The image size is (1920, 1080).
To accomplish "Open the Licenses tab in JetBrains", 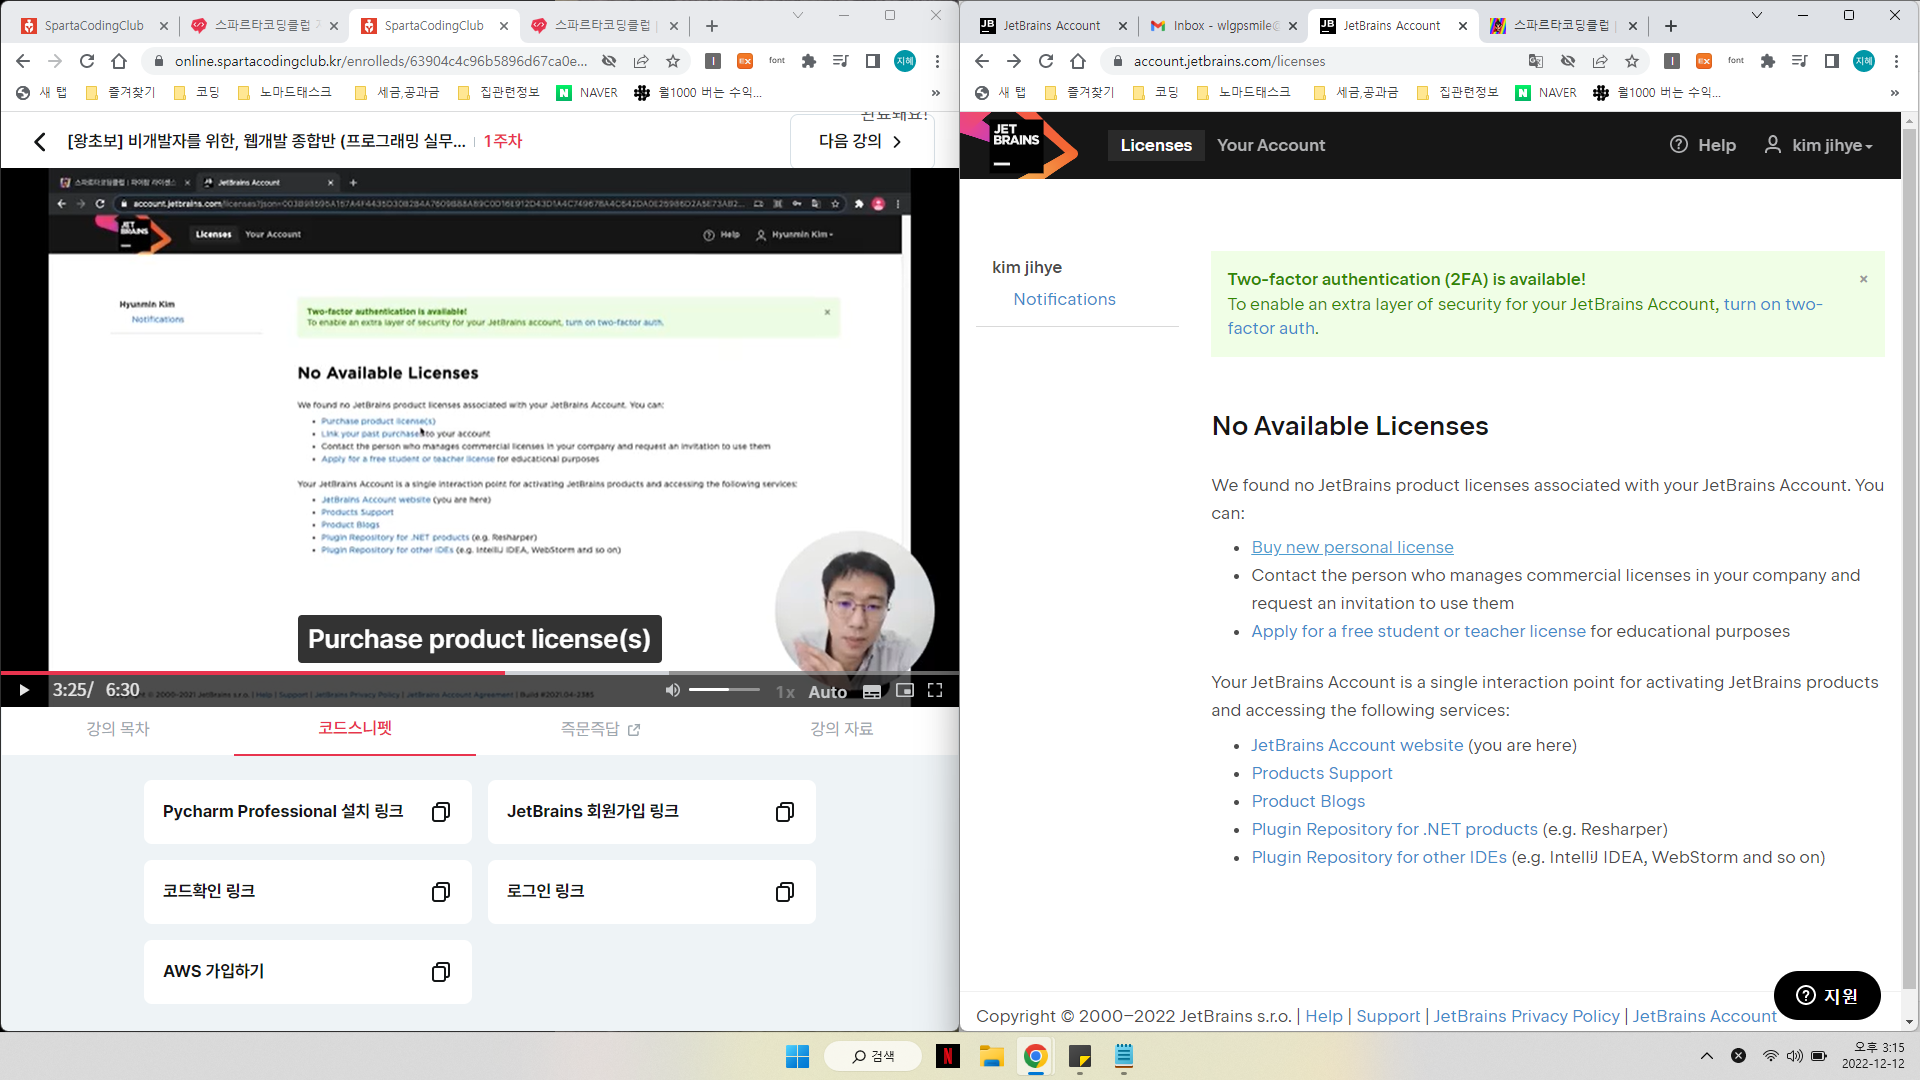I will click(1156, 145).
